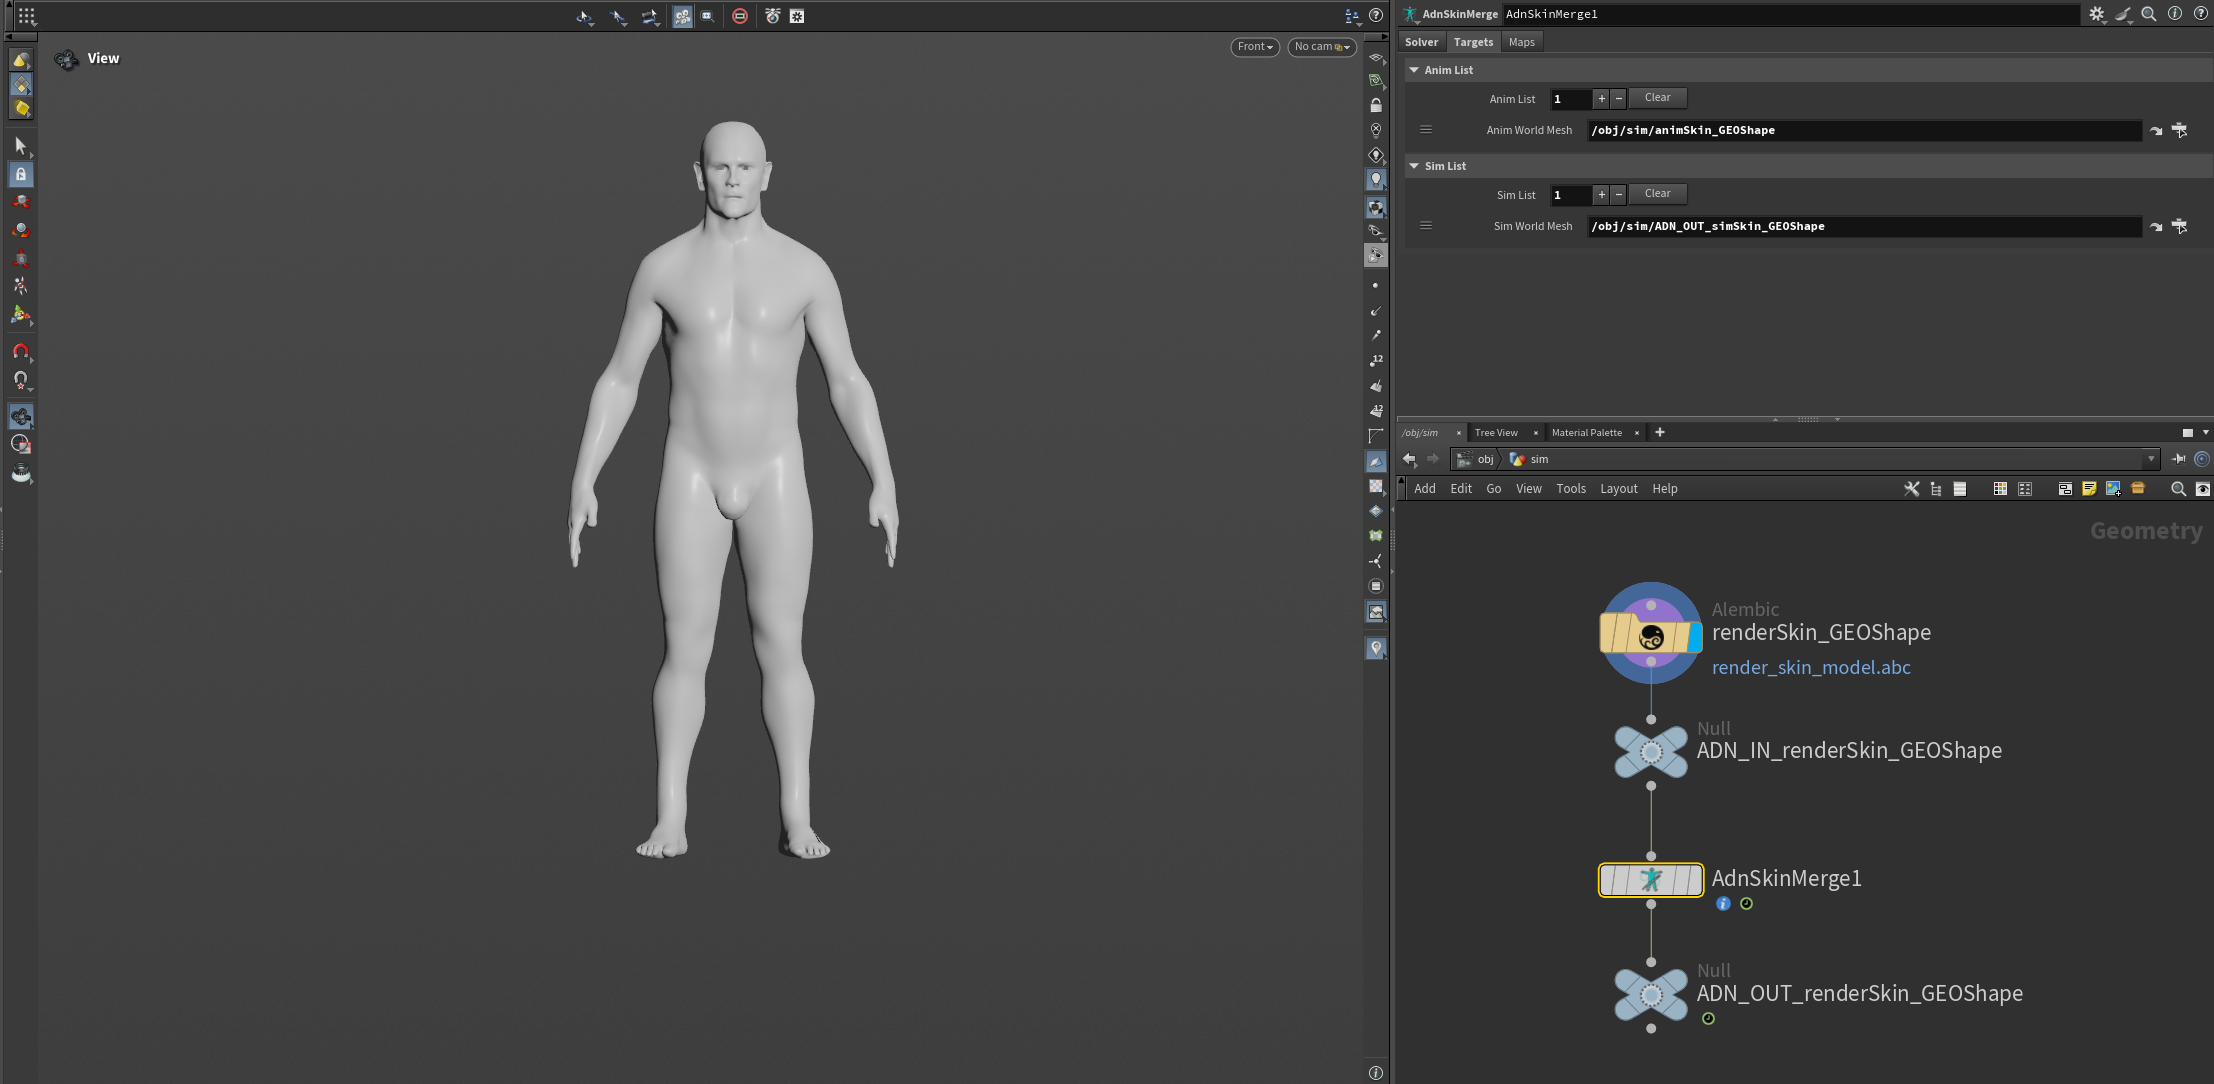
Task: Click the eye display options icon in network editor
Action: click(2204, 490)
